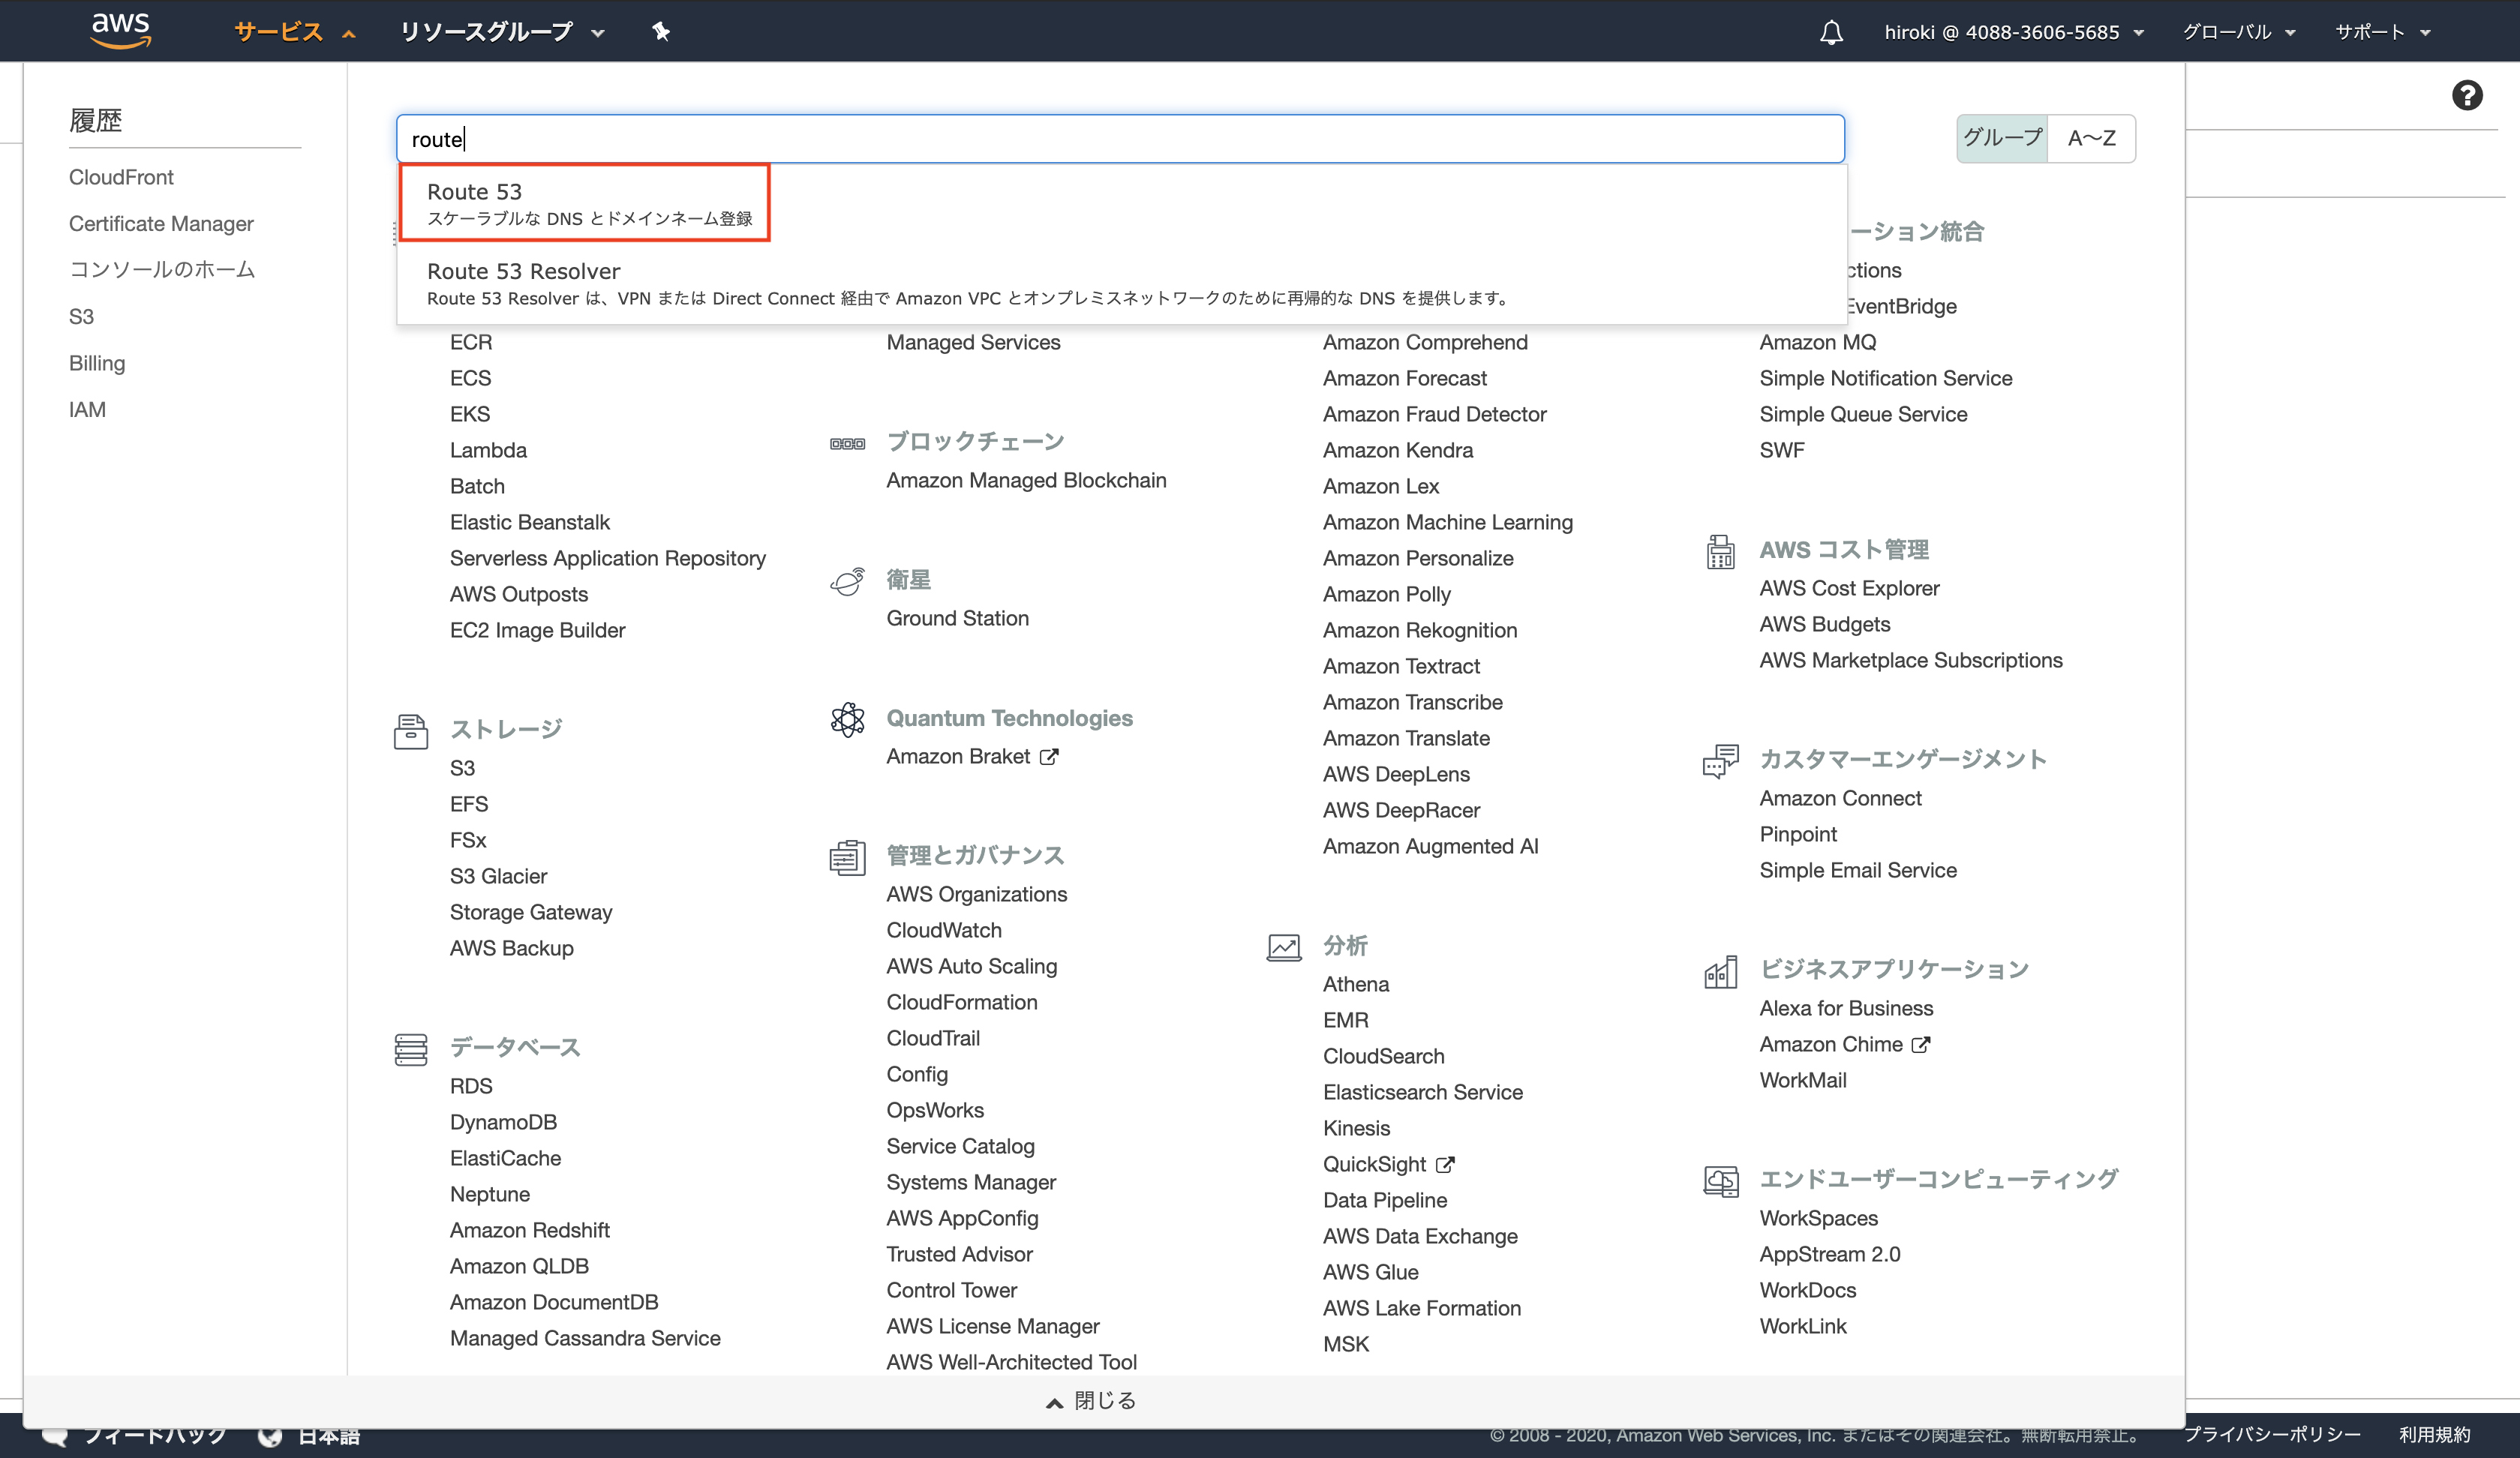Click the help question mark icon
The width and height of the screenshot is (2520, 1458).
[x=2466, y=96]
